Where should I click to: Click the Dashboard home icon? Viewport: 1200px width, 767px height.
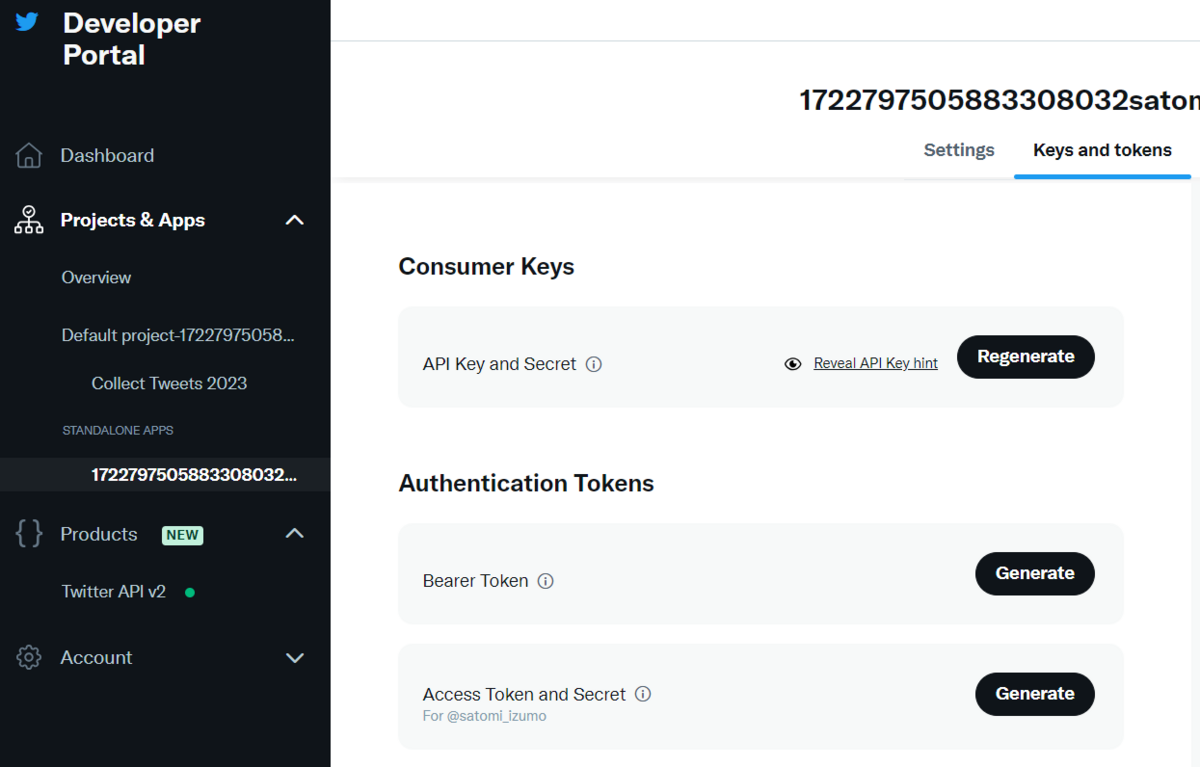coord(29,156)
